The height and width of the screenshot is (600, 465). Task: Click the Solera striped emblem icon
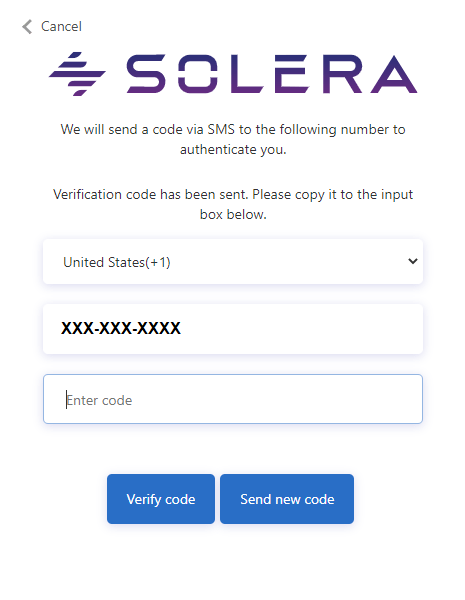(x=77, y=74)
